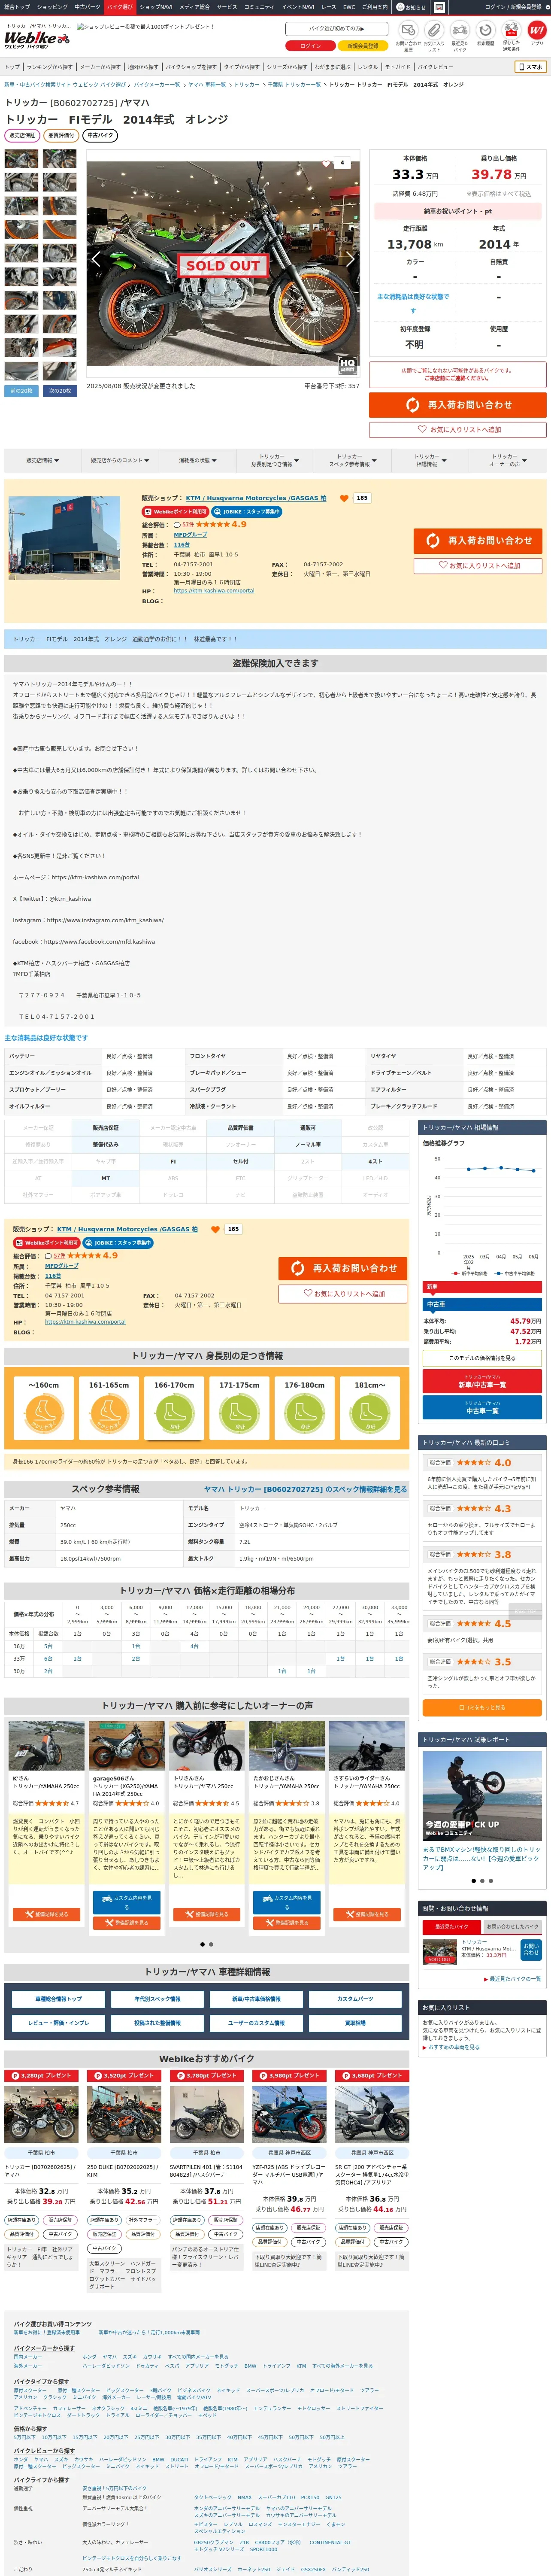Open ショップNAVI in the top menu
The width and height of the screenshot is (551, 2576).
[156, 7]
